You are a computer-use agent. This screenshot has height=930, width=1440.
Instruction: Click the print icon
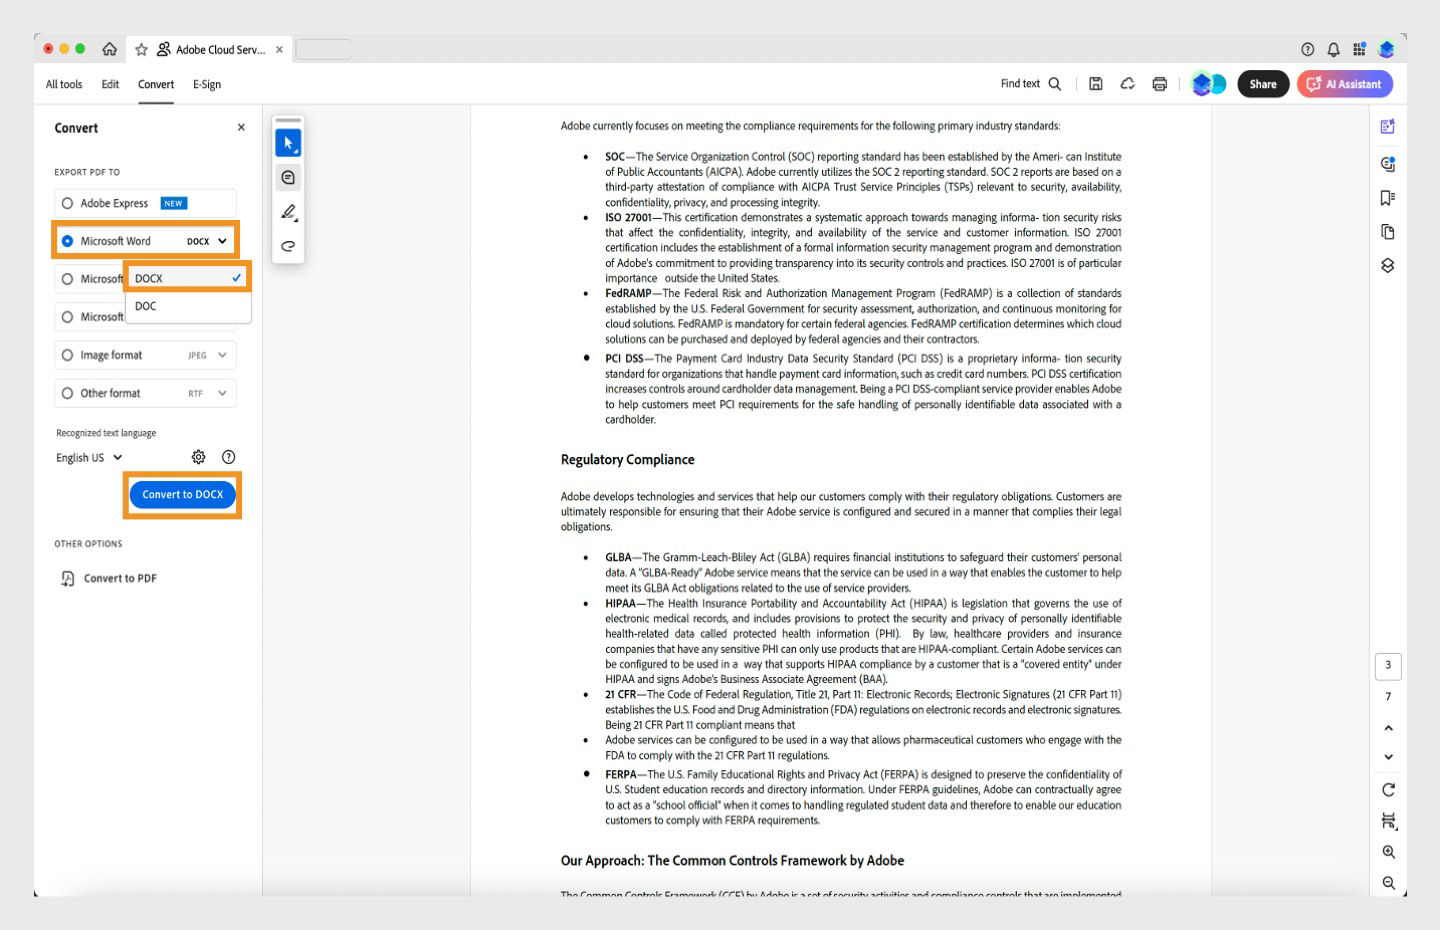[1159, 84]
